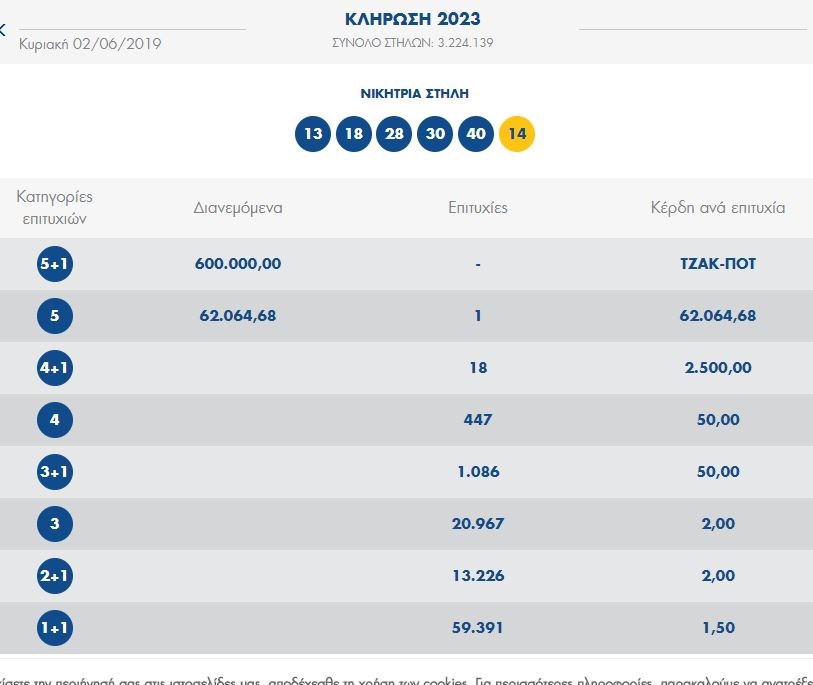
Task: Click the ΚΛΗΡΩΣΗ 2023 draw title
Action: click(x=412, y=19)
